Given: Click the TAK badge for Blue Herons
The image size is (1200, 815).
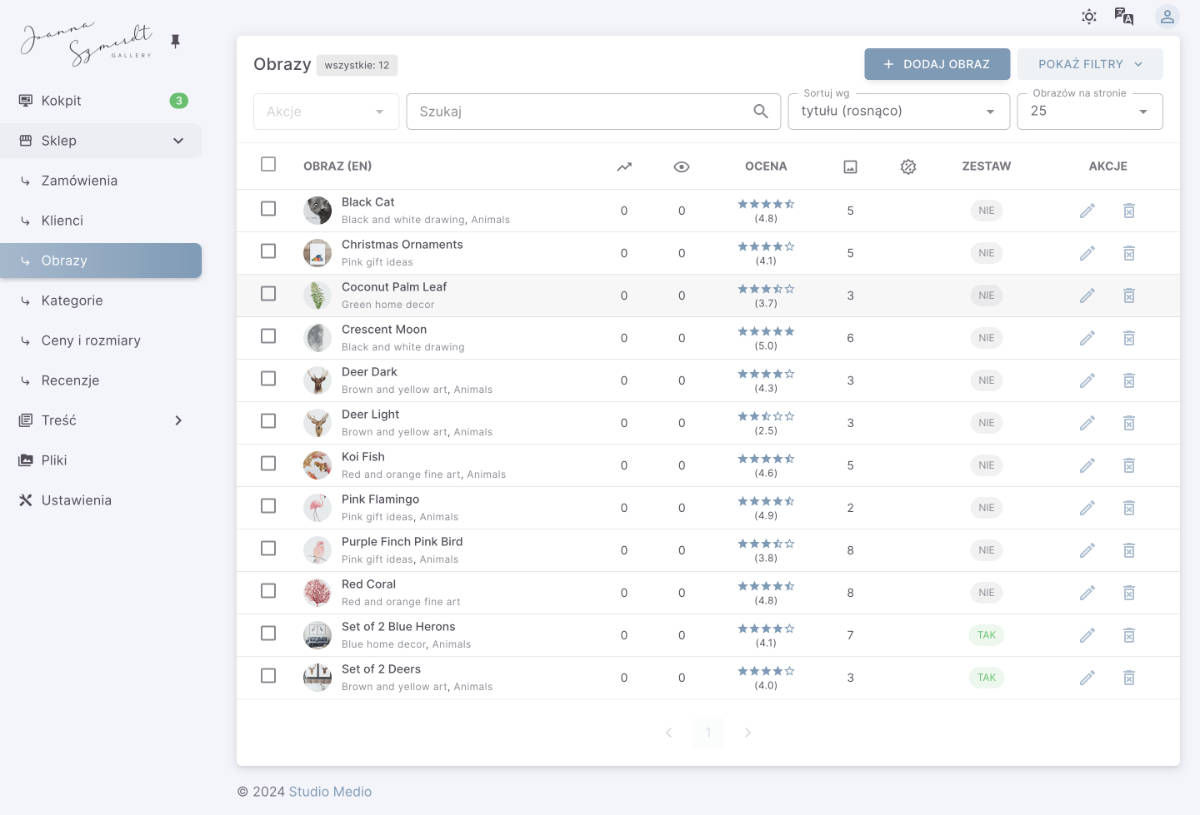Looking at the screenshot, I should (x=986, y=635).
